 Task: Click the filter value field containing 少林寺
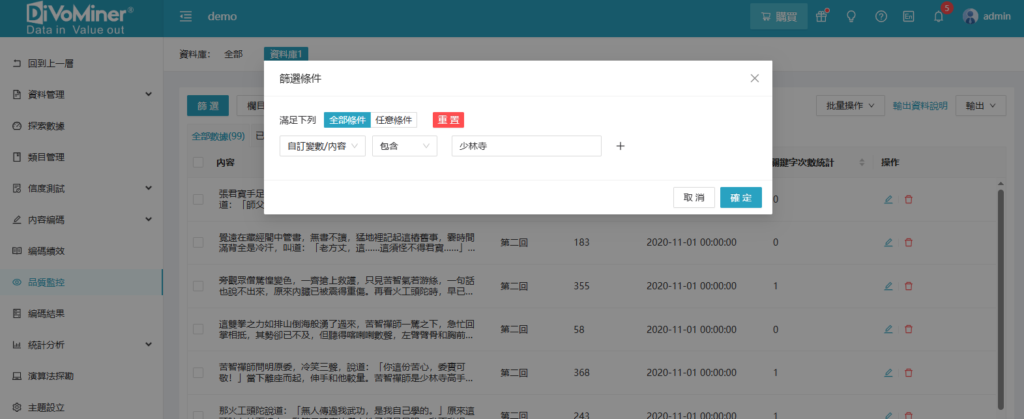[x=526, y=146]
